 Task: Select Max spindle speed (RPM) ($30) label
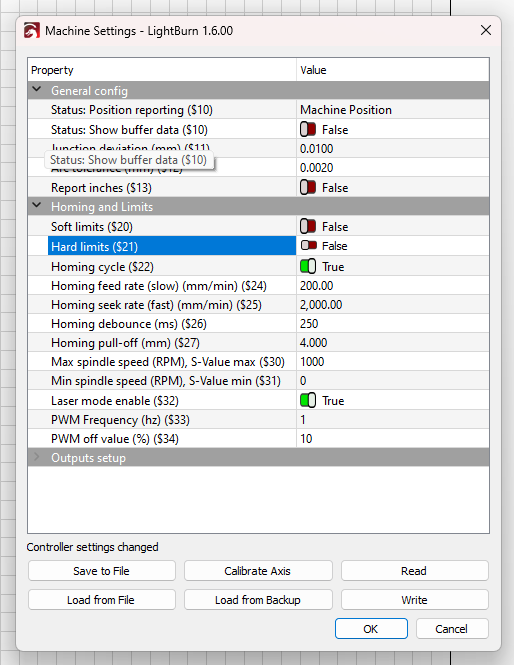[x=168, y=362]
